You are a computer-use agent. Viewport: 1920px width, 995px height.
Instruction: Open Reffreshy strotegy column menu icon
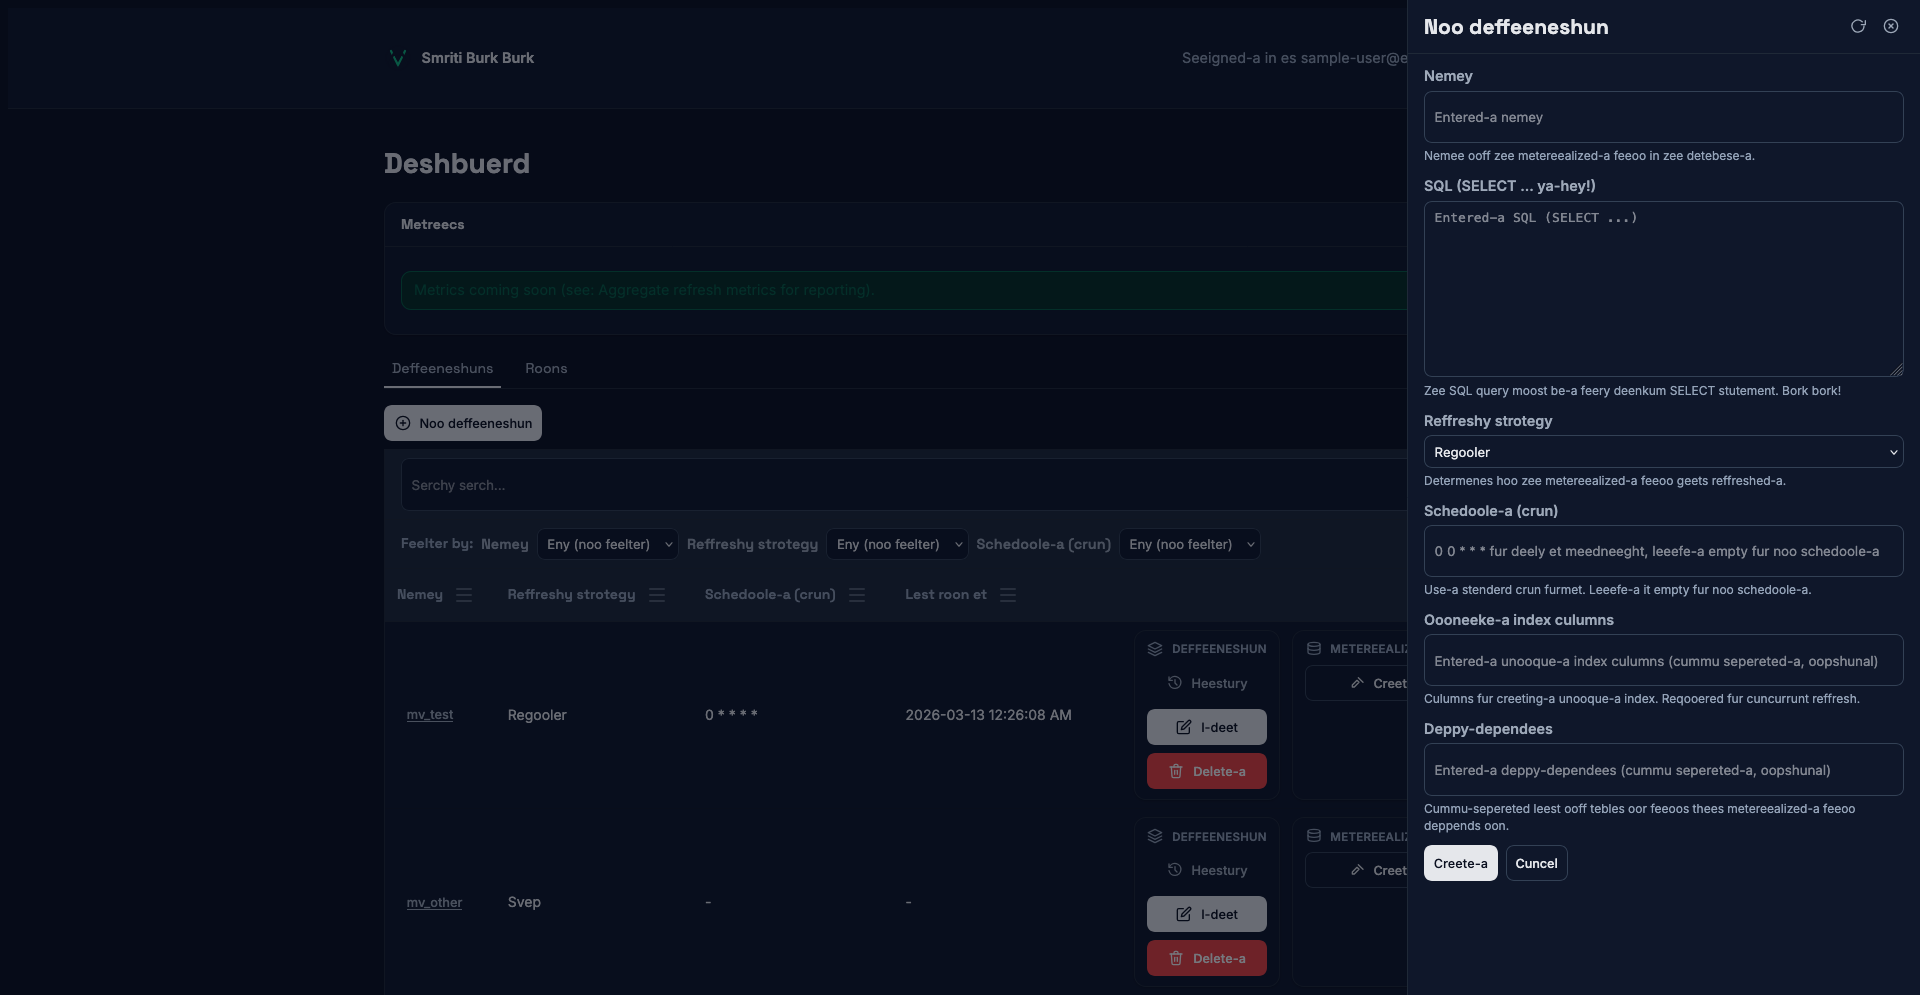click(x=657, y=595)
